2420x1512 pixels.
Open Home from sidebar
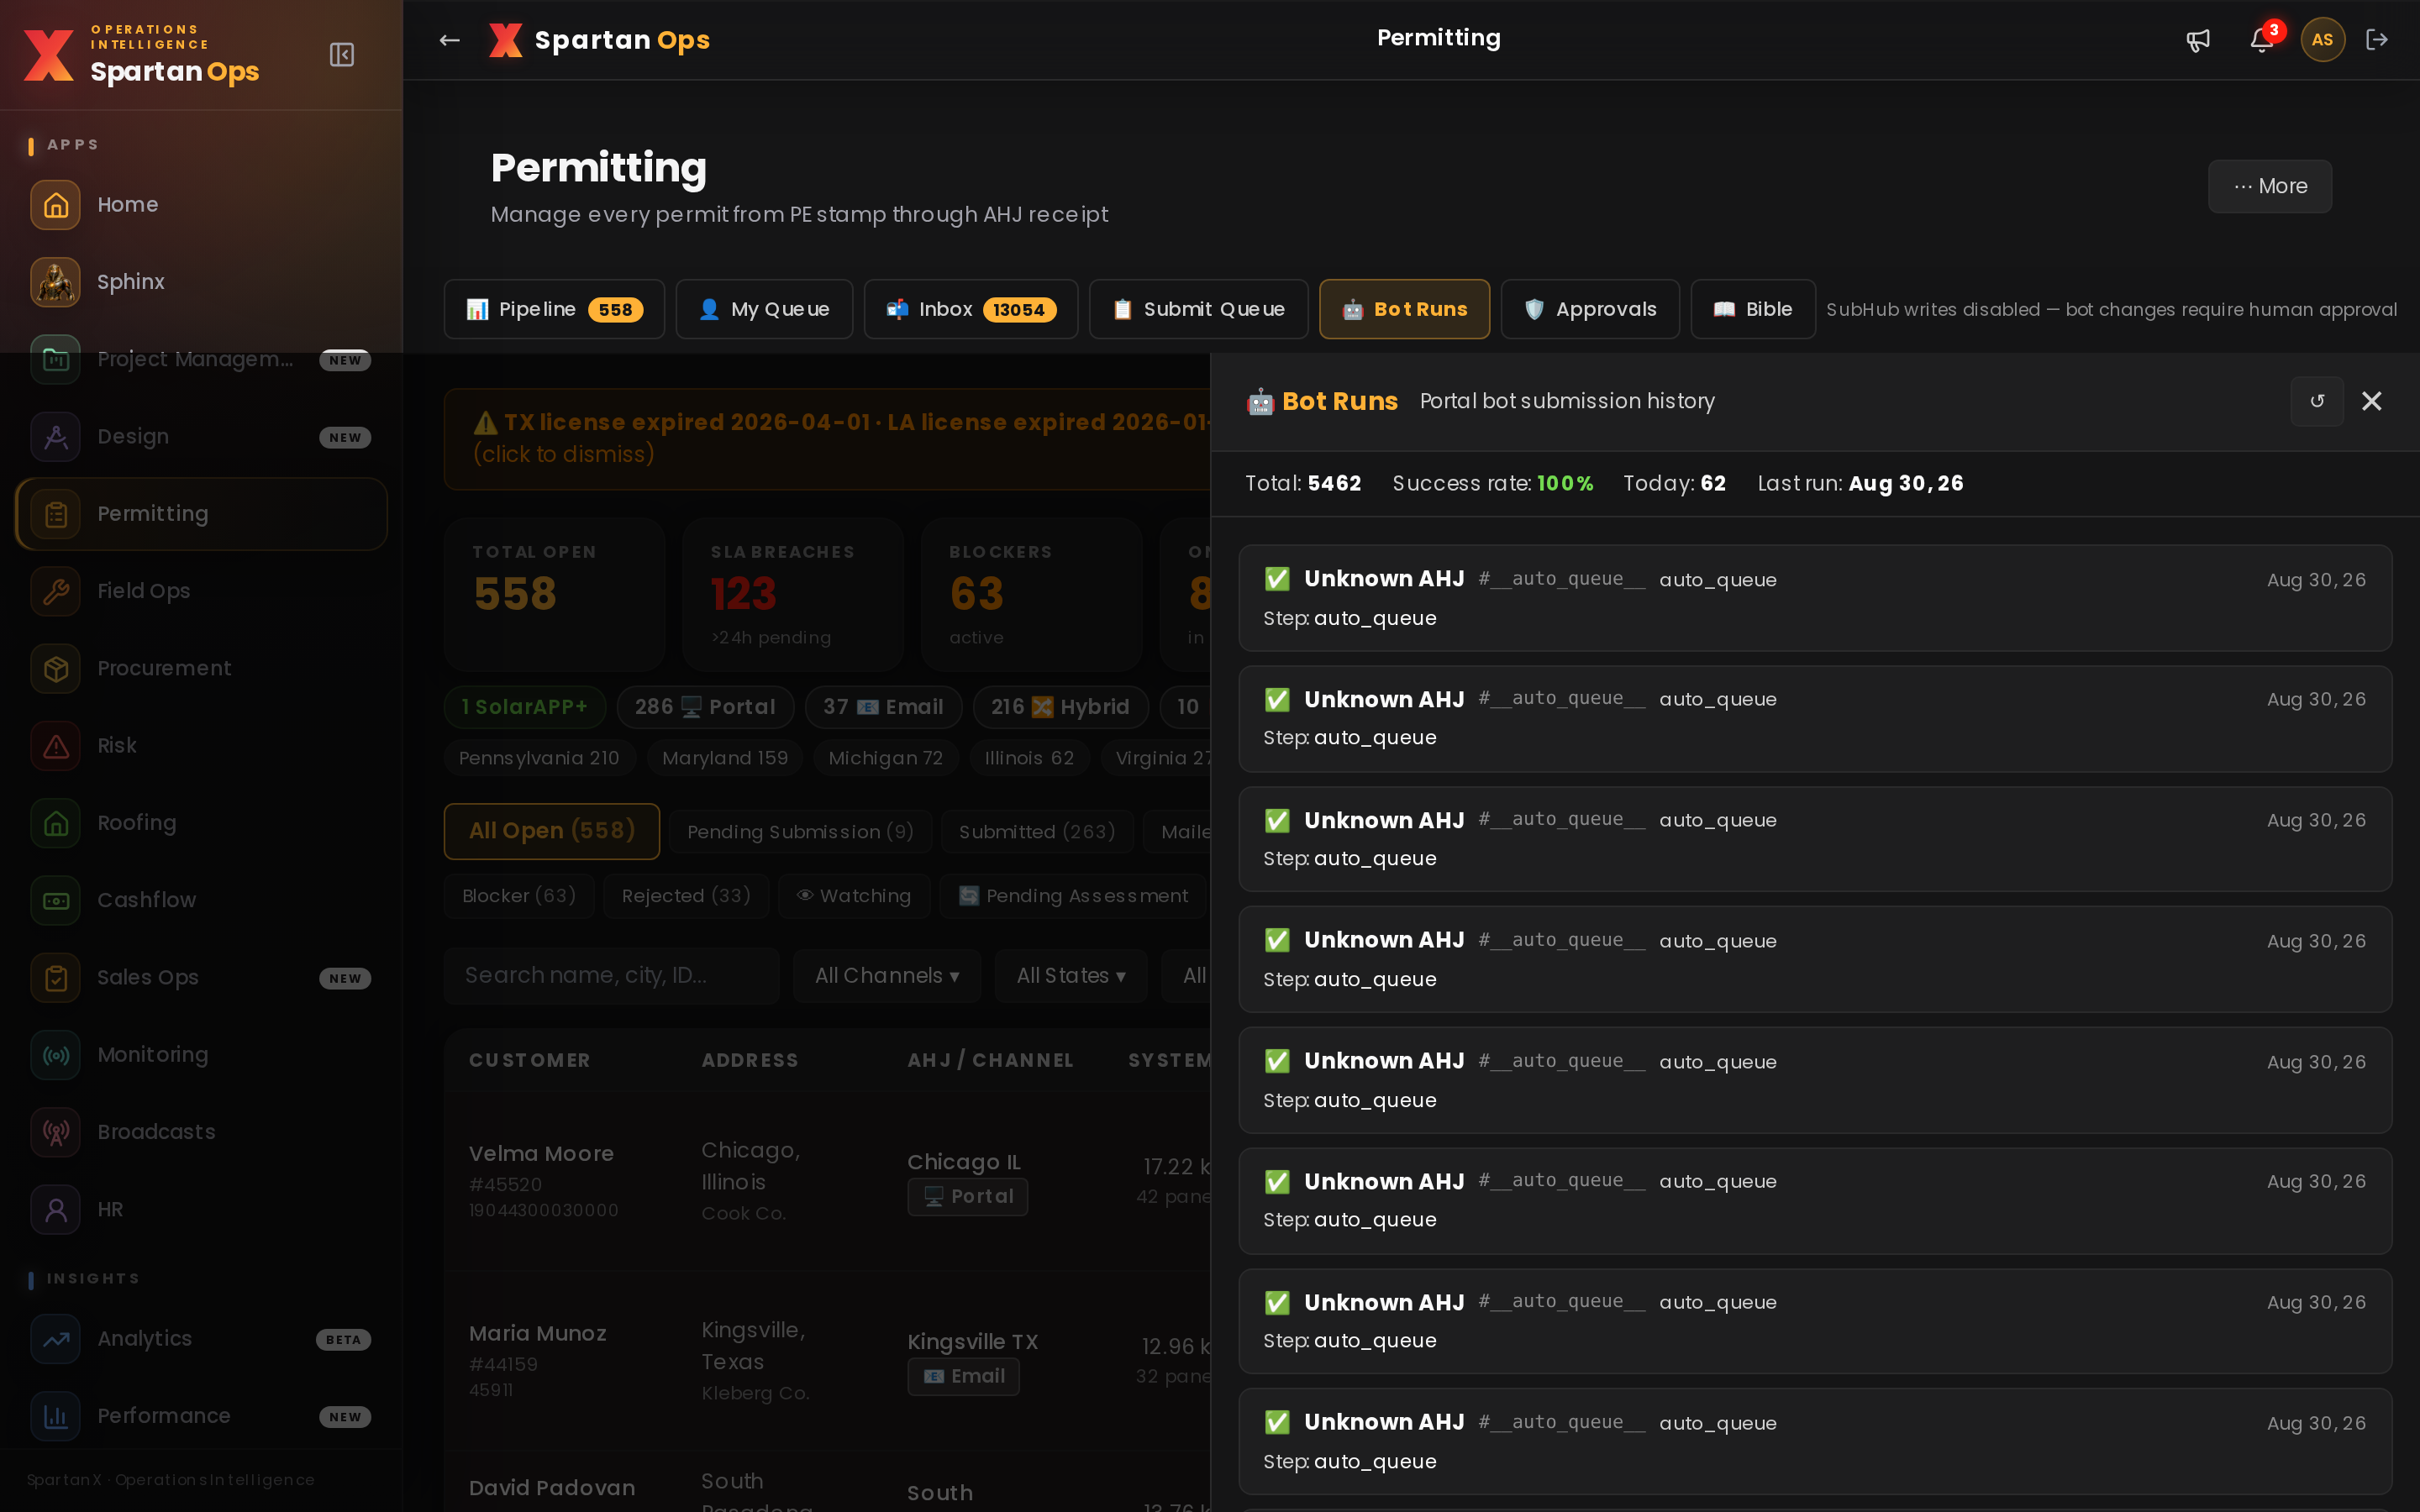point(201,205)
